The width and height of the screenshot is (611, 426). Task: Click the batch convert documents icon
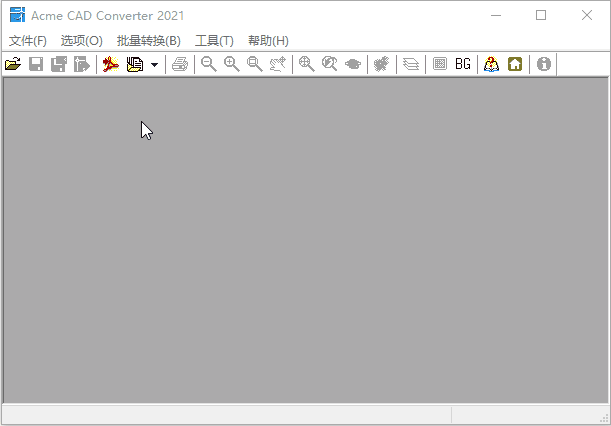[135, 64]
